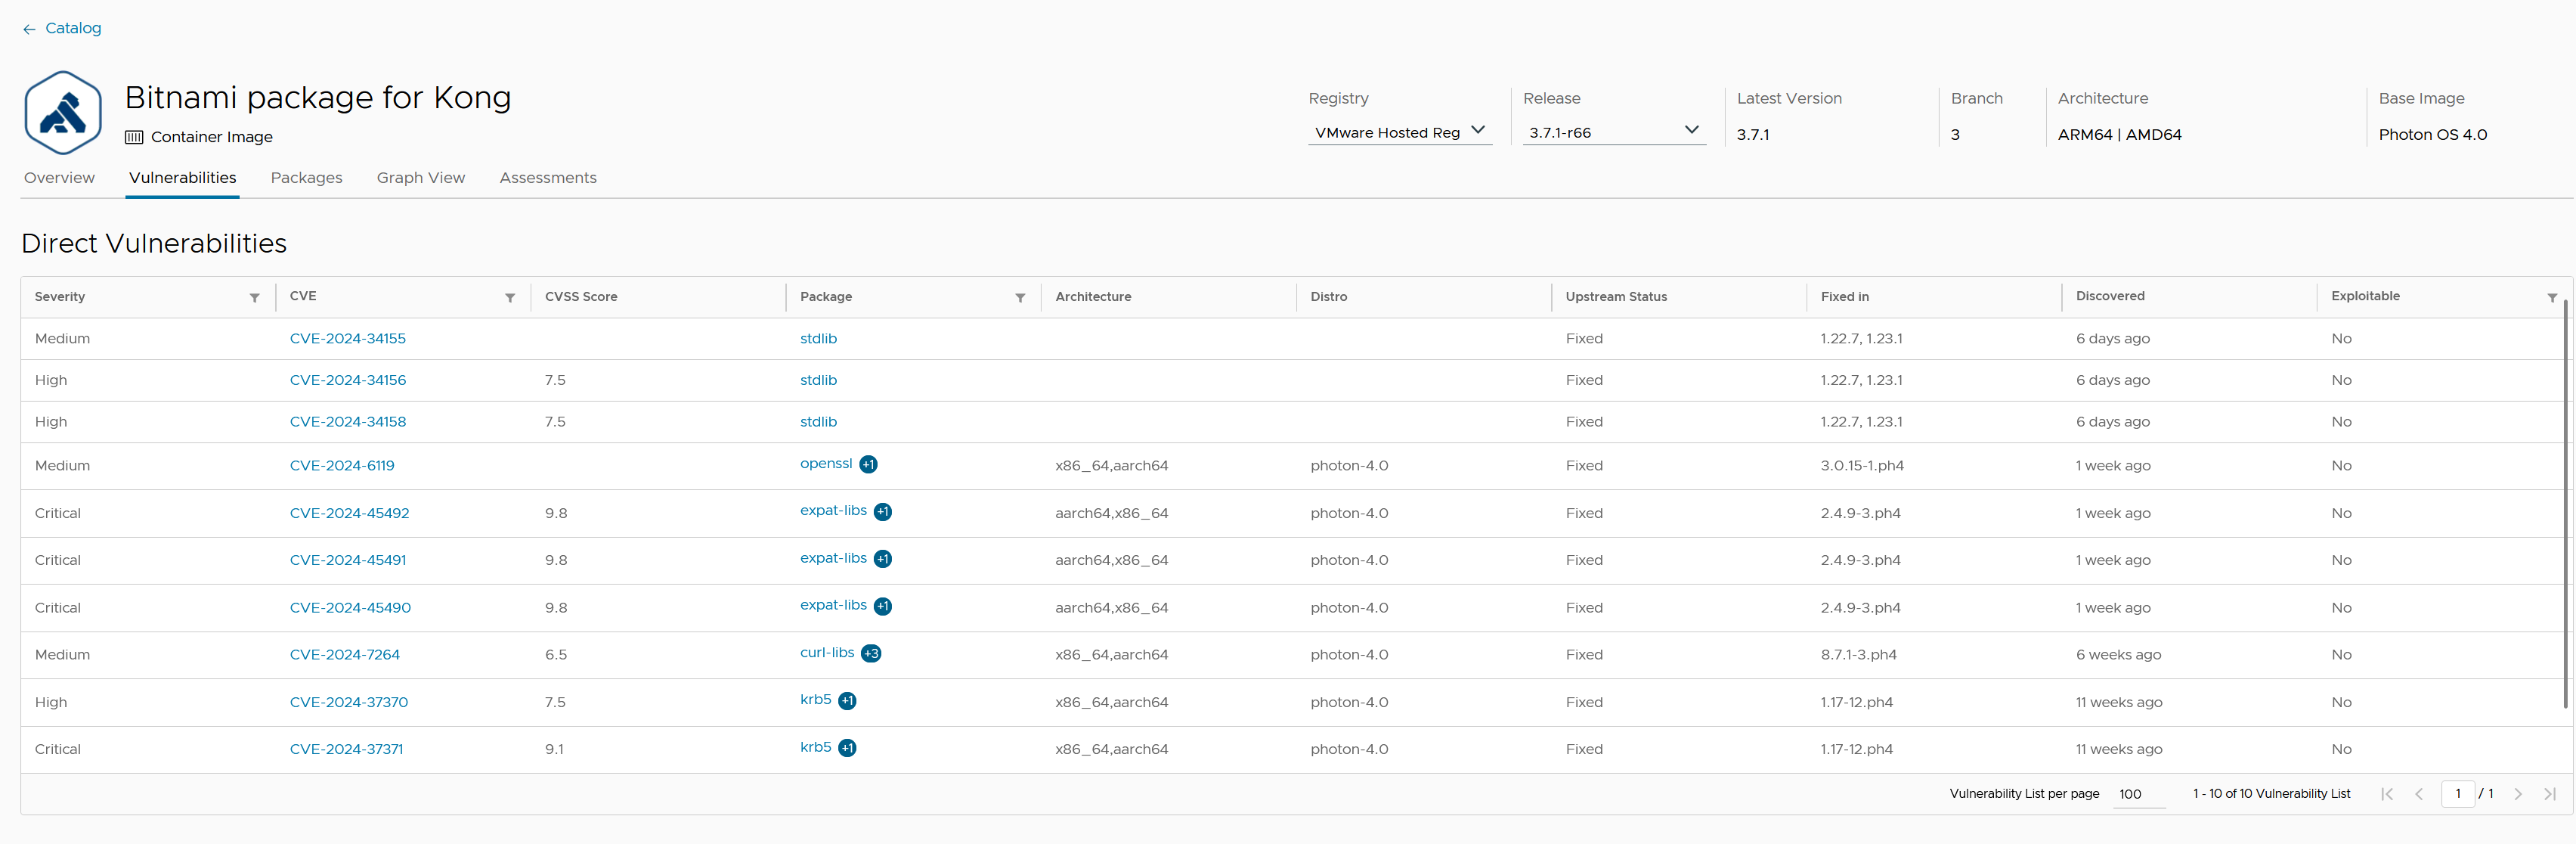The width and height of the screenshot is (2576, 844).
Task: Open stdlib package in CVE-2024-34156 row
Action: [818, 380]
